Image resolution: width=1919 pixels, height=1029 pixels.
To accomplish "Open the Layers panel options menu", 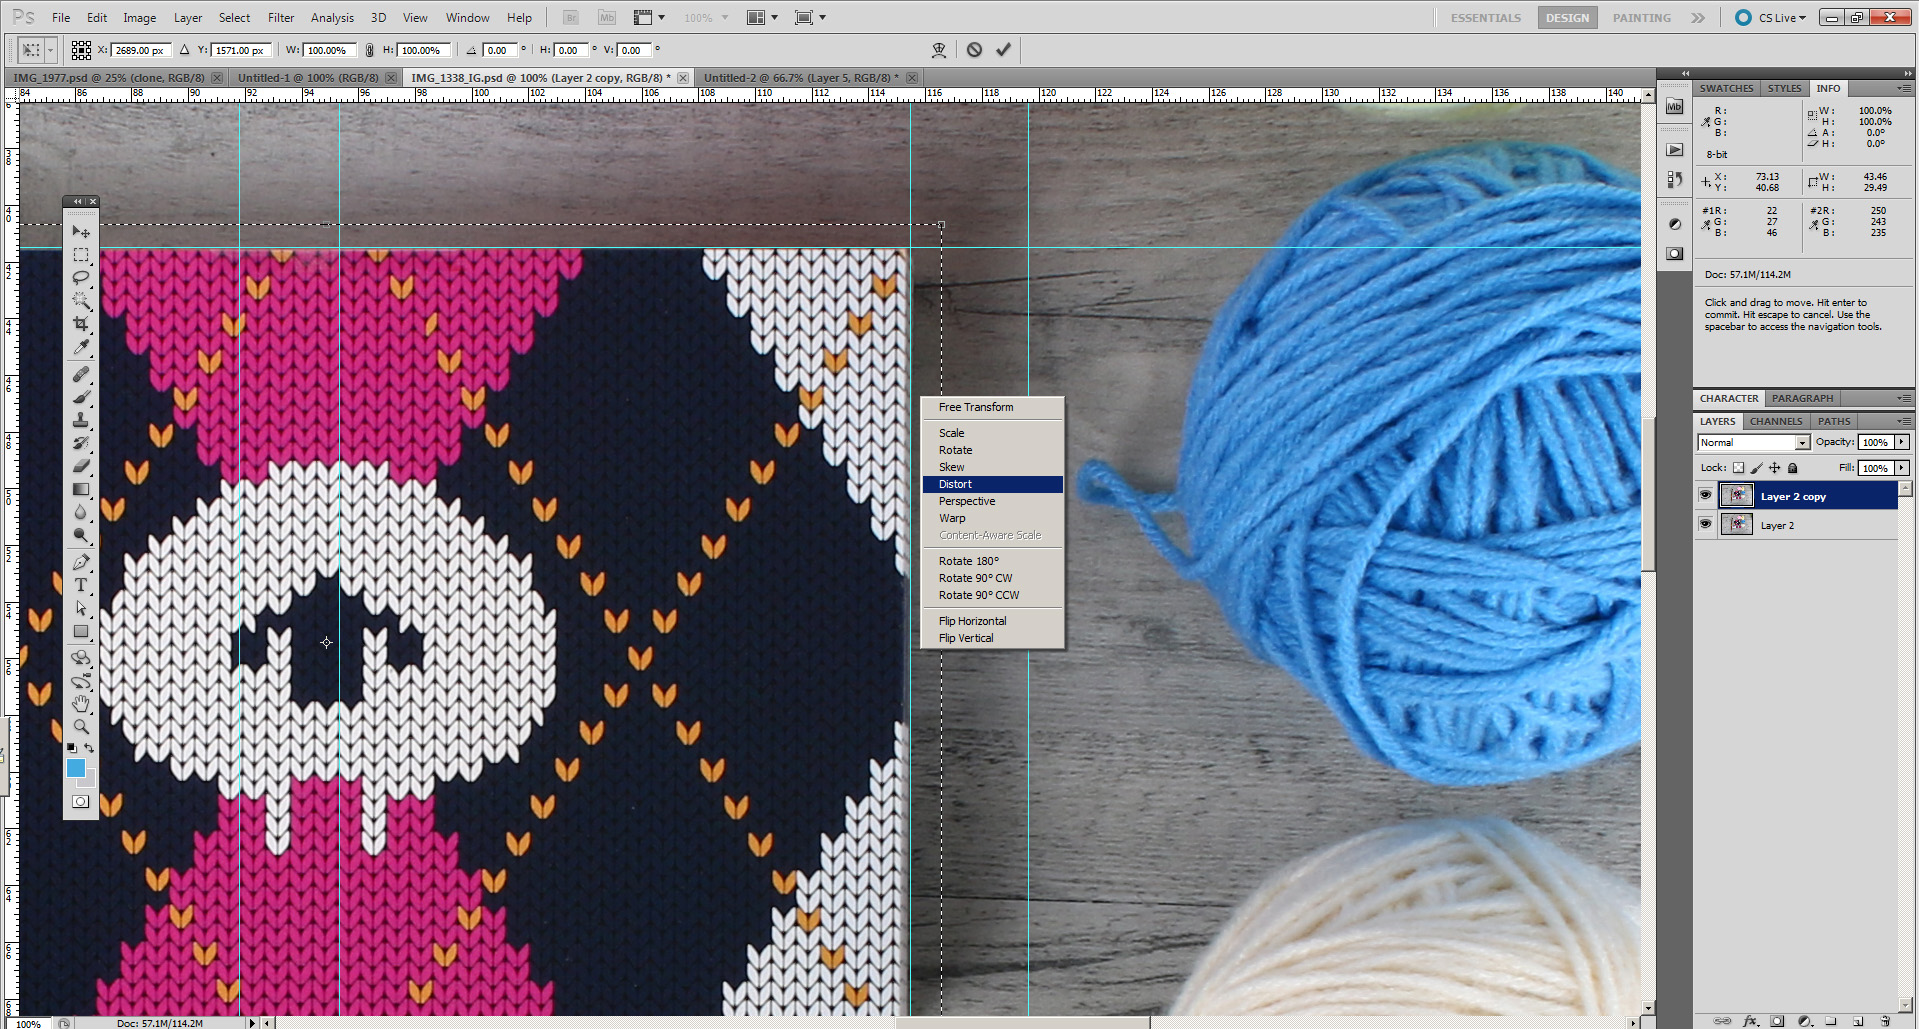I will pyautogui.click(x=1904, y=421).
